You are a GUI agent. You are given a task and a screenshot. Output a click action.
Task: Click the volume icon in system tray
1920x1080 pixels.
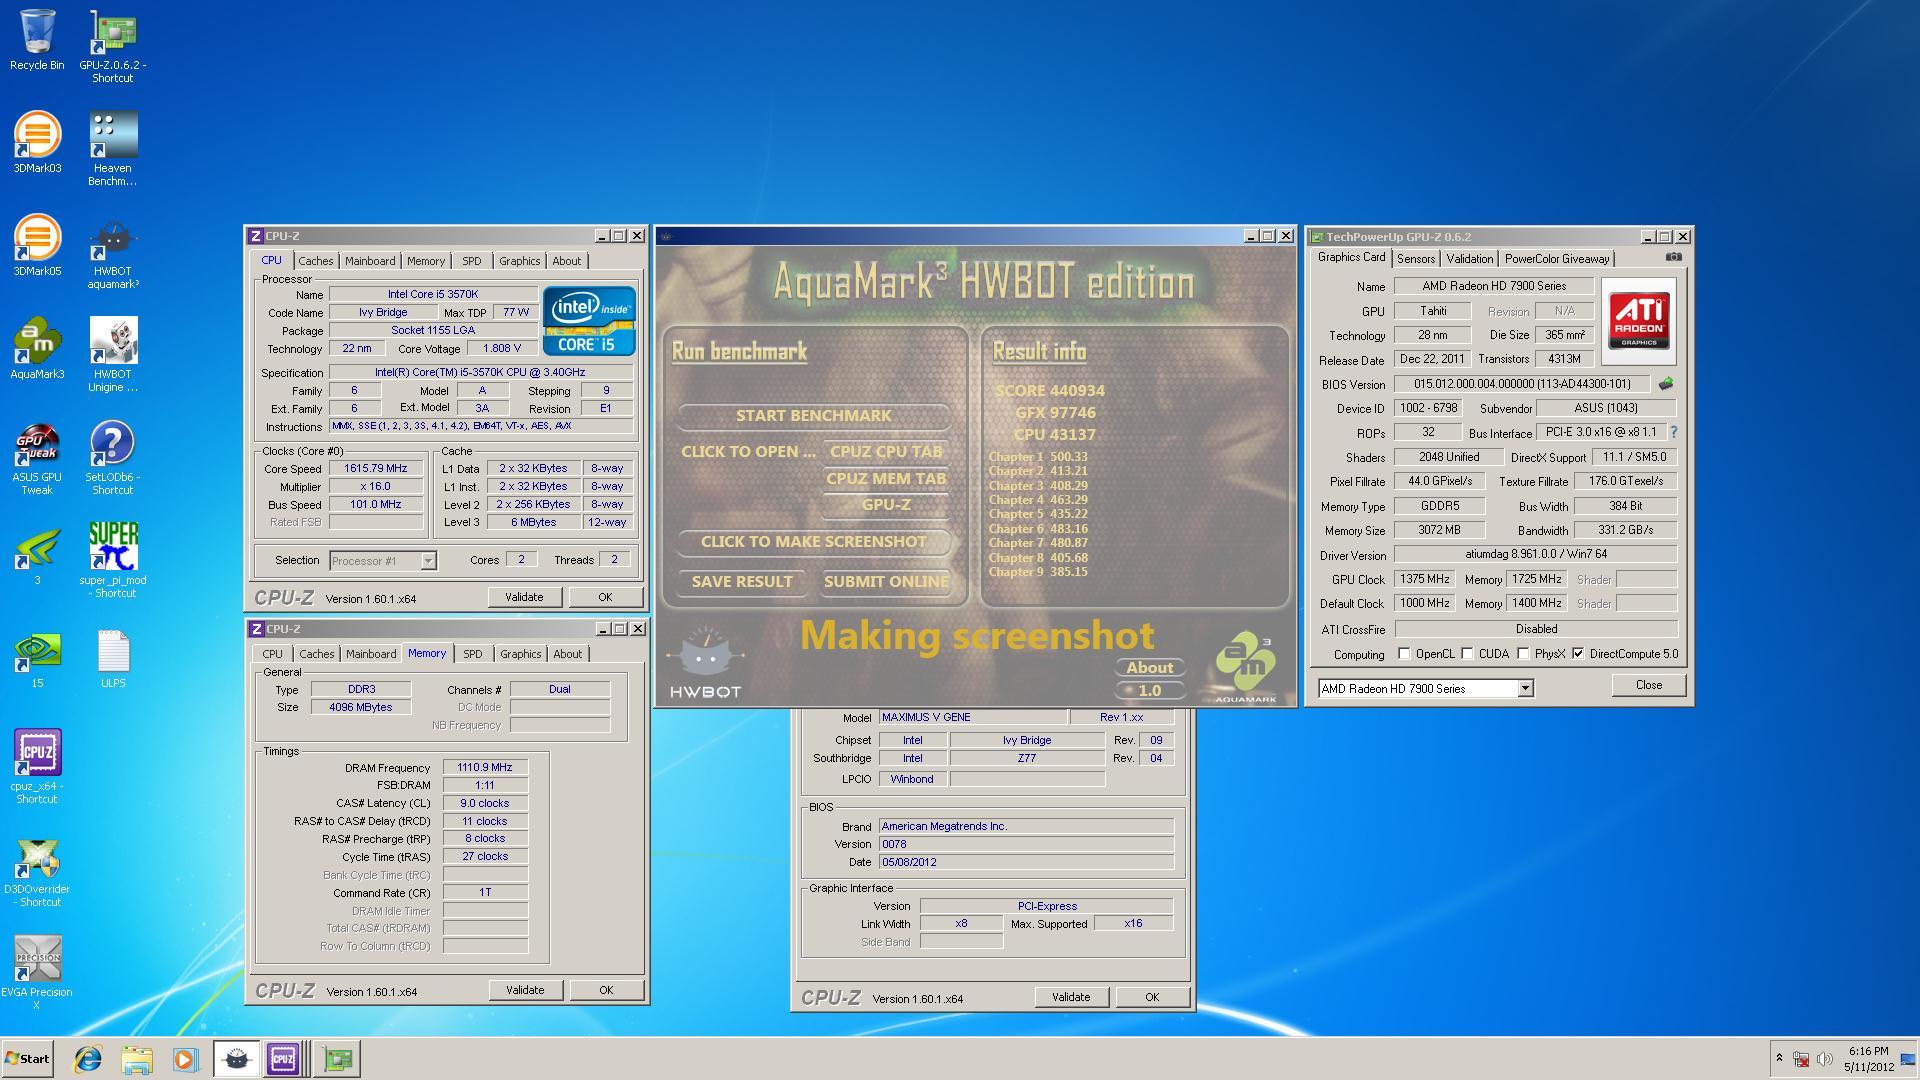click(x=1824, y=1059)
